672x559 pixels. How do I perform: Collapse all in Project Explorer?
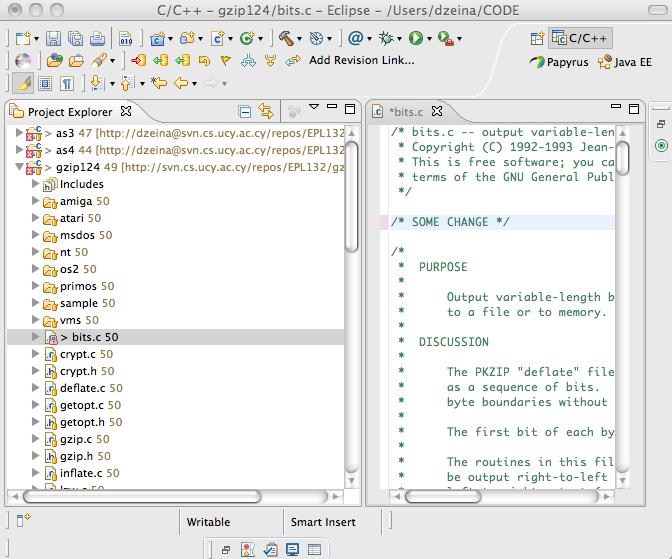[244, 112]
